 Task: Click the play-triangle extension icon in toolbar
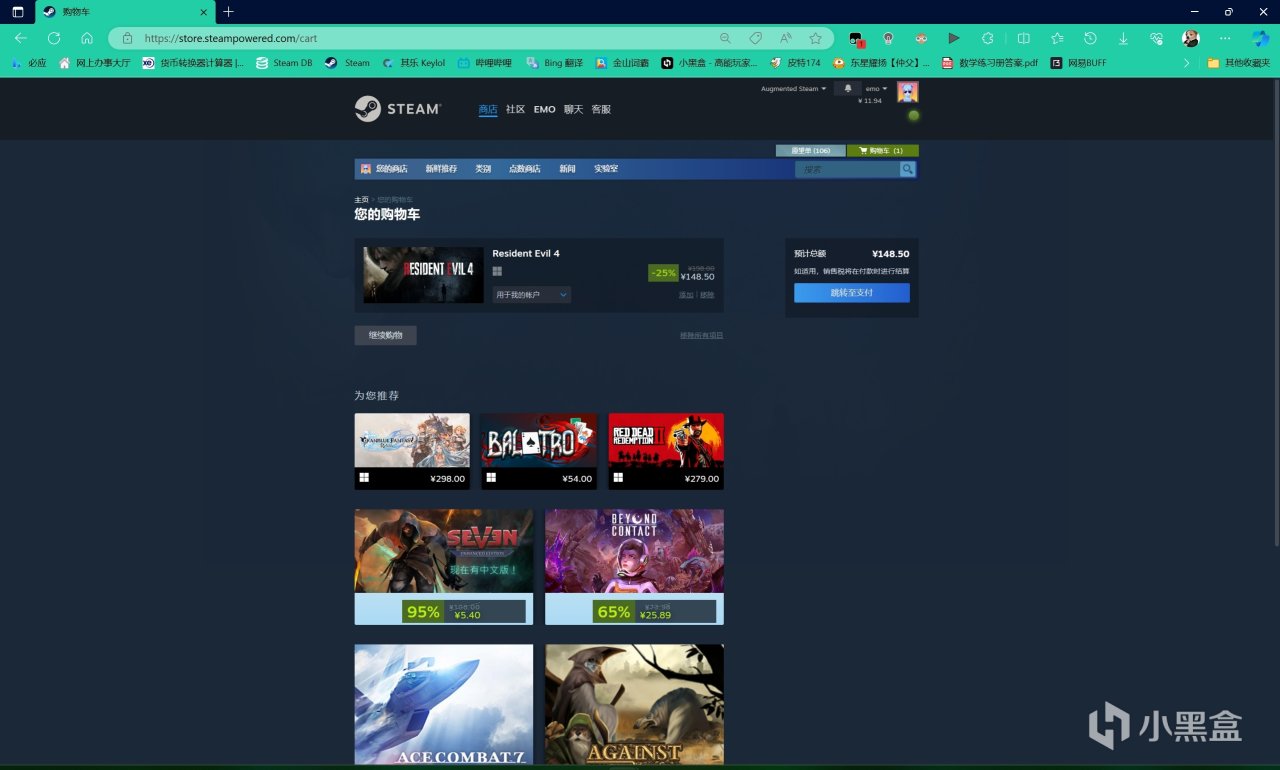click(953, 38)
